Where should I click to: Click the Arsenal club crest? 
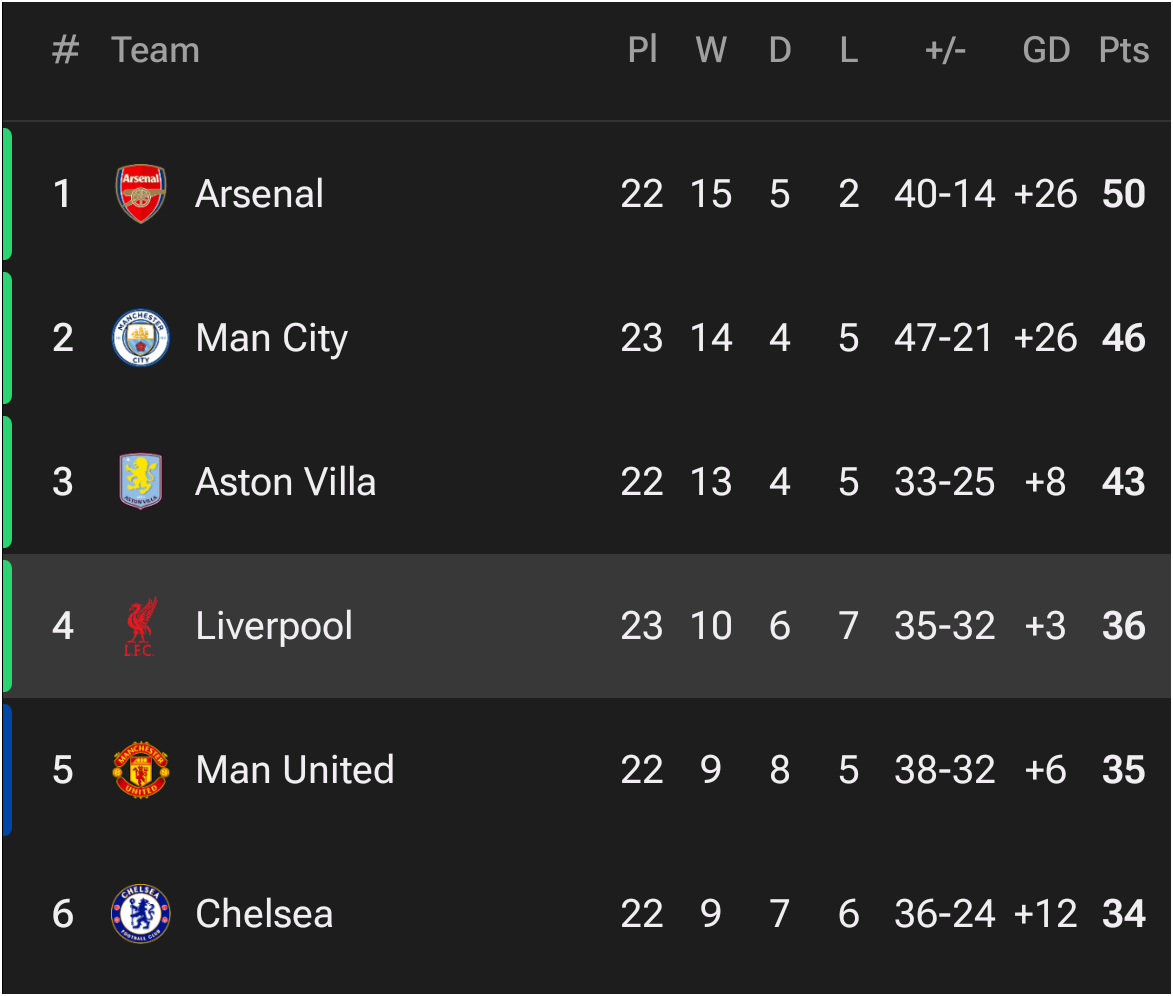coord(141,194)
